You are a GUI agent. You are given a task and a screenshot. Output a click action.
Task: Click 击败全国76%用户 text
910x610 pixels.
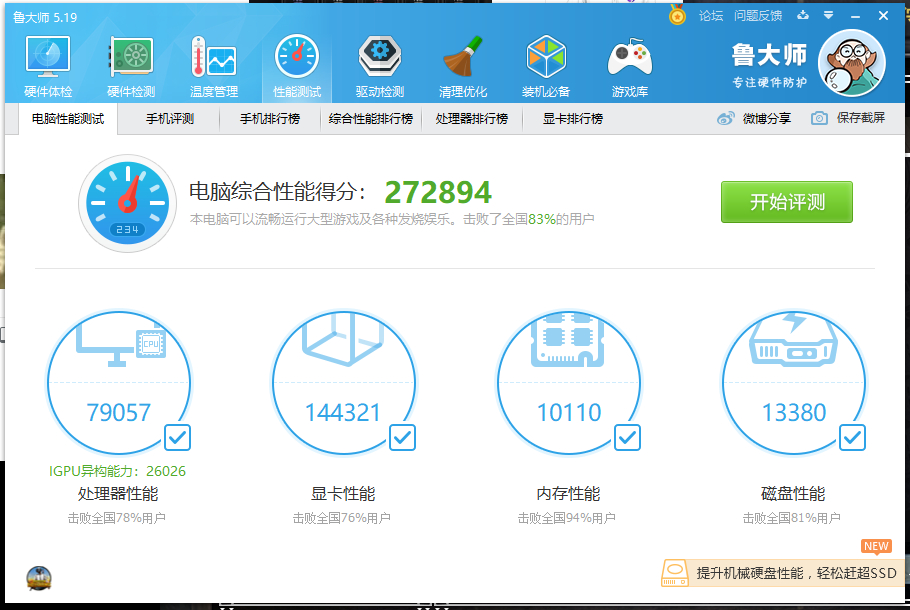[341, 518]
